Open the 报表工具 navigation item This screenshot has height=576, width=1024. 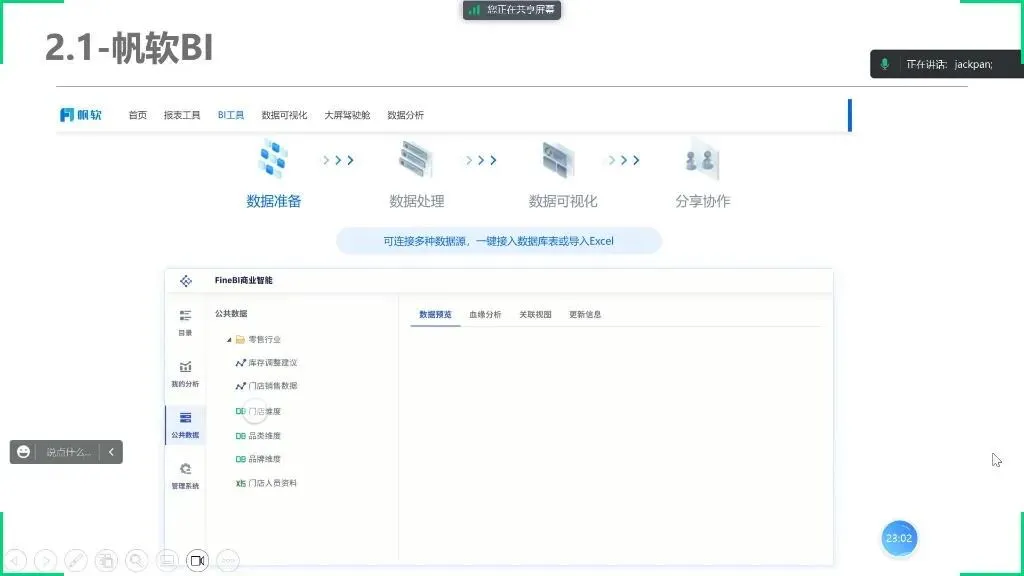(182, 115)
